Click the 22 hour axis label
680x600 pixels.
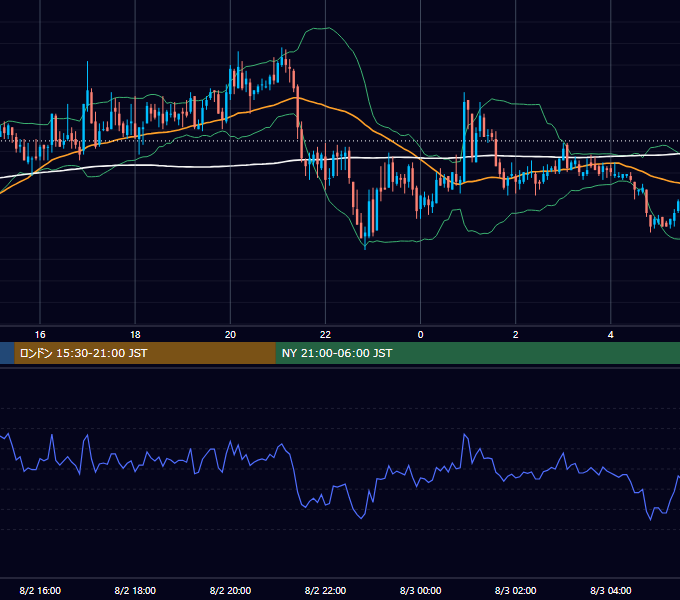pos(325,335)
